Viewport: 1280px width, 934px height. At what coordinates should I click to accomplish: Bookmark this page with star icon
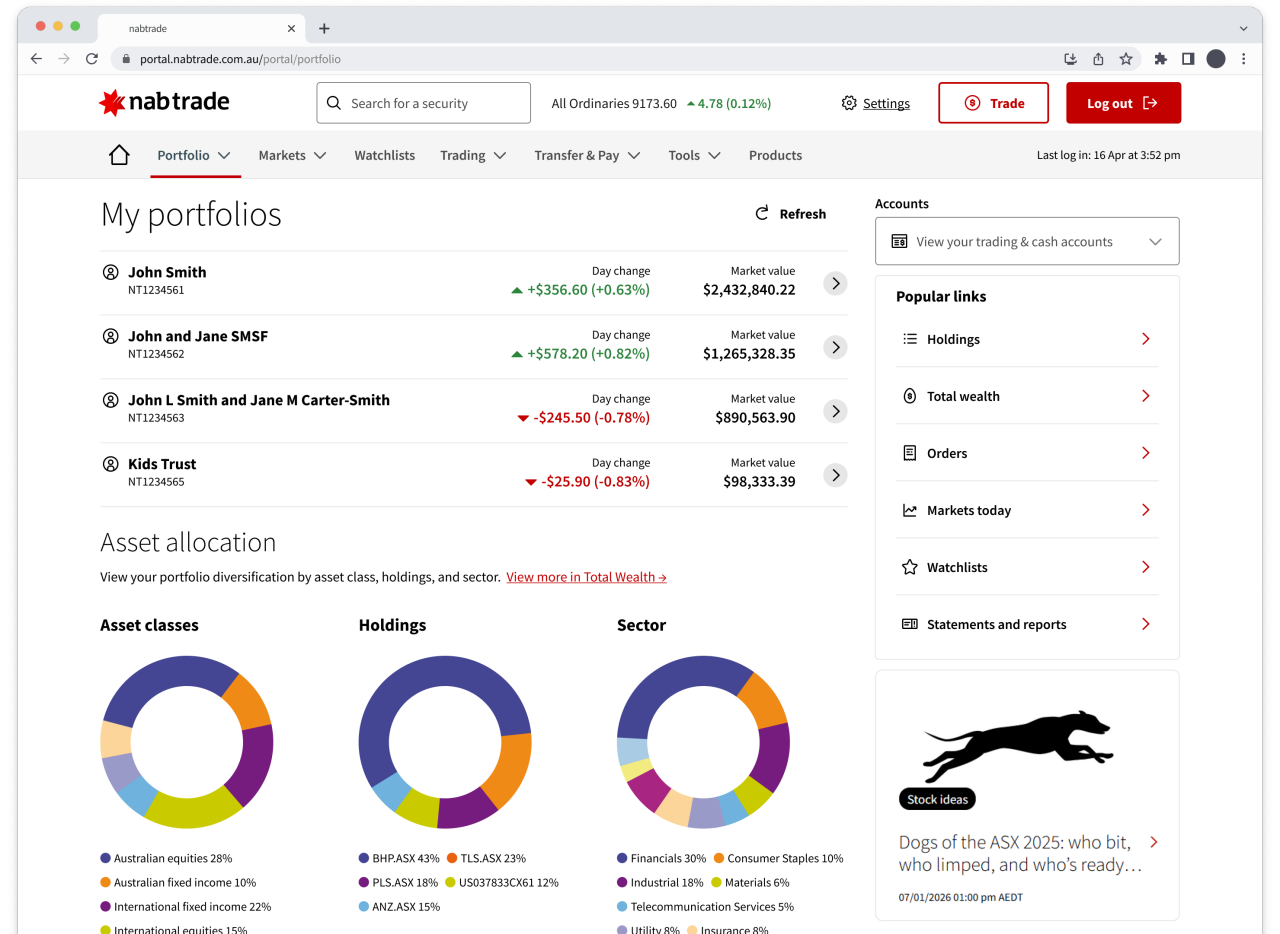(x=1126, y=59)
